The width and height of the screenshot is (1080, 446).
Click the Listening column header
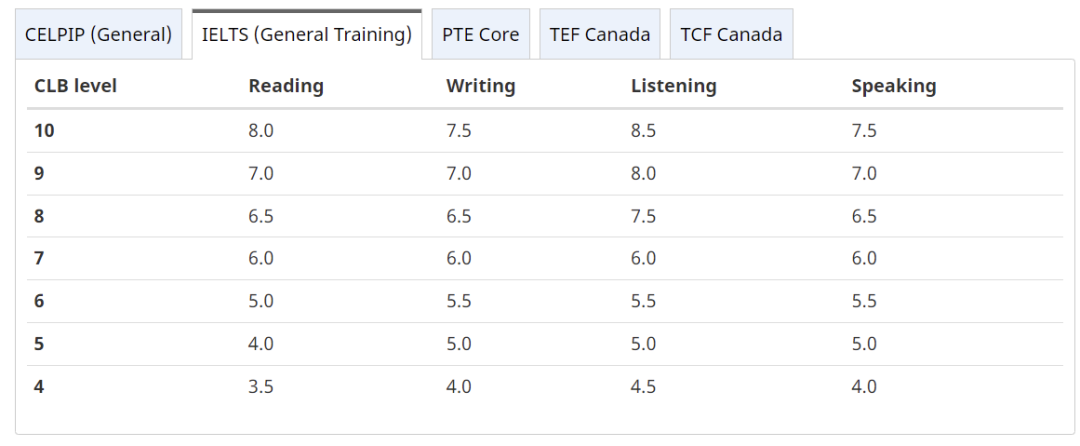674,86
